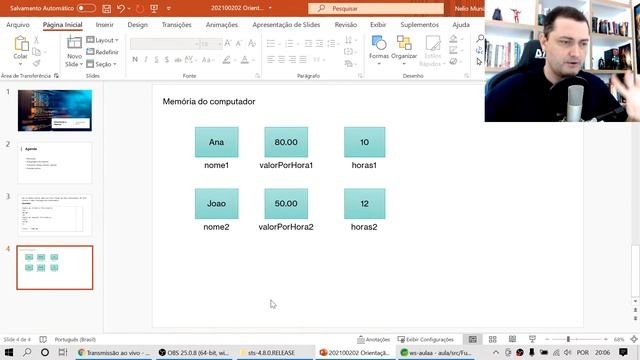Center text alignment icon
Screen dimensions: 640x360
point(282,60)
